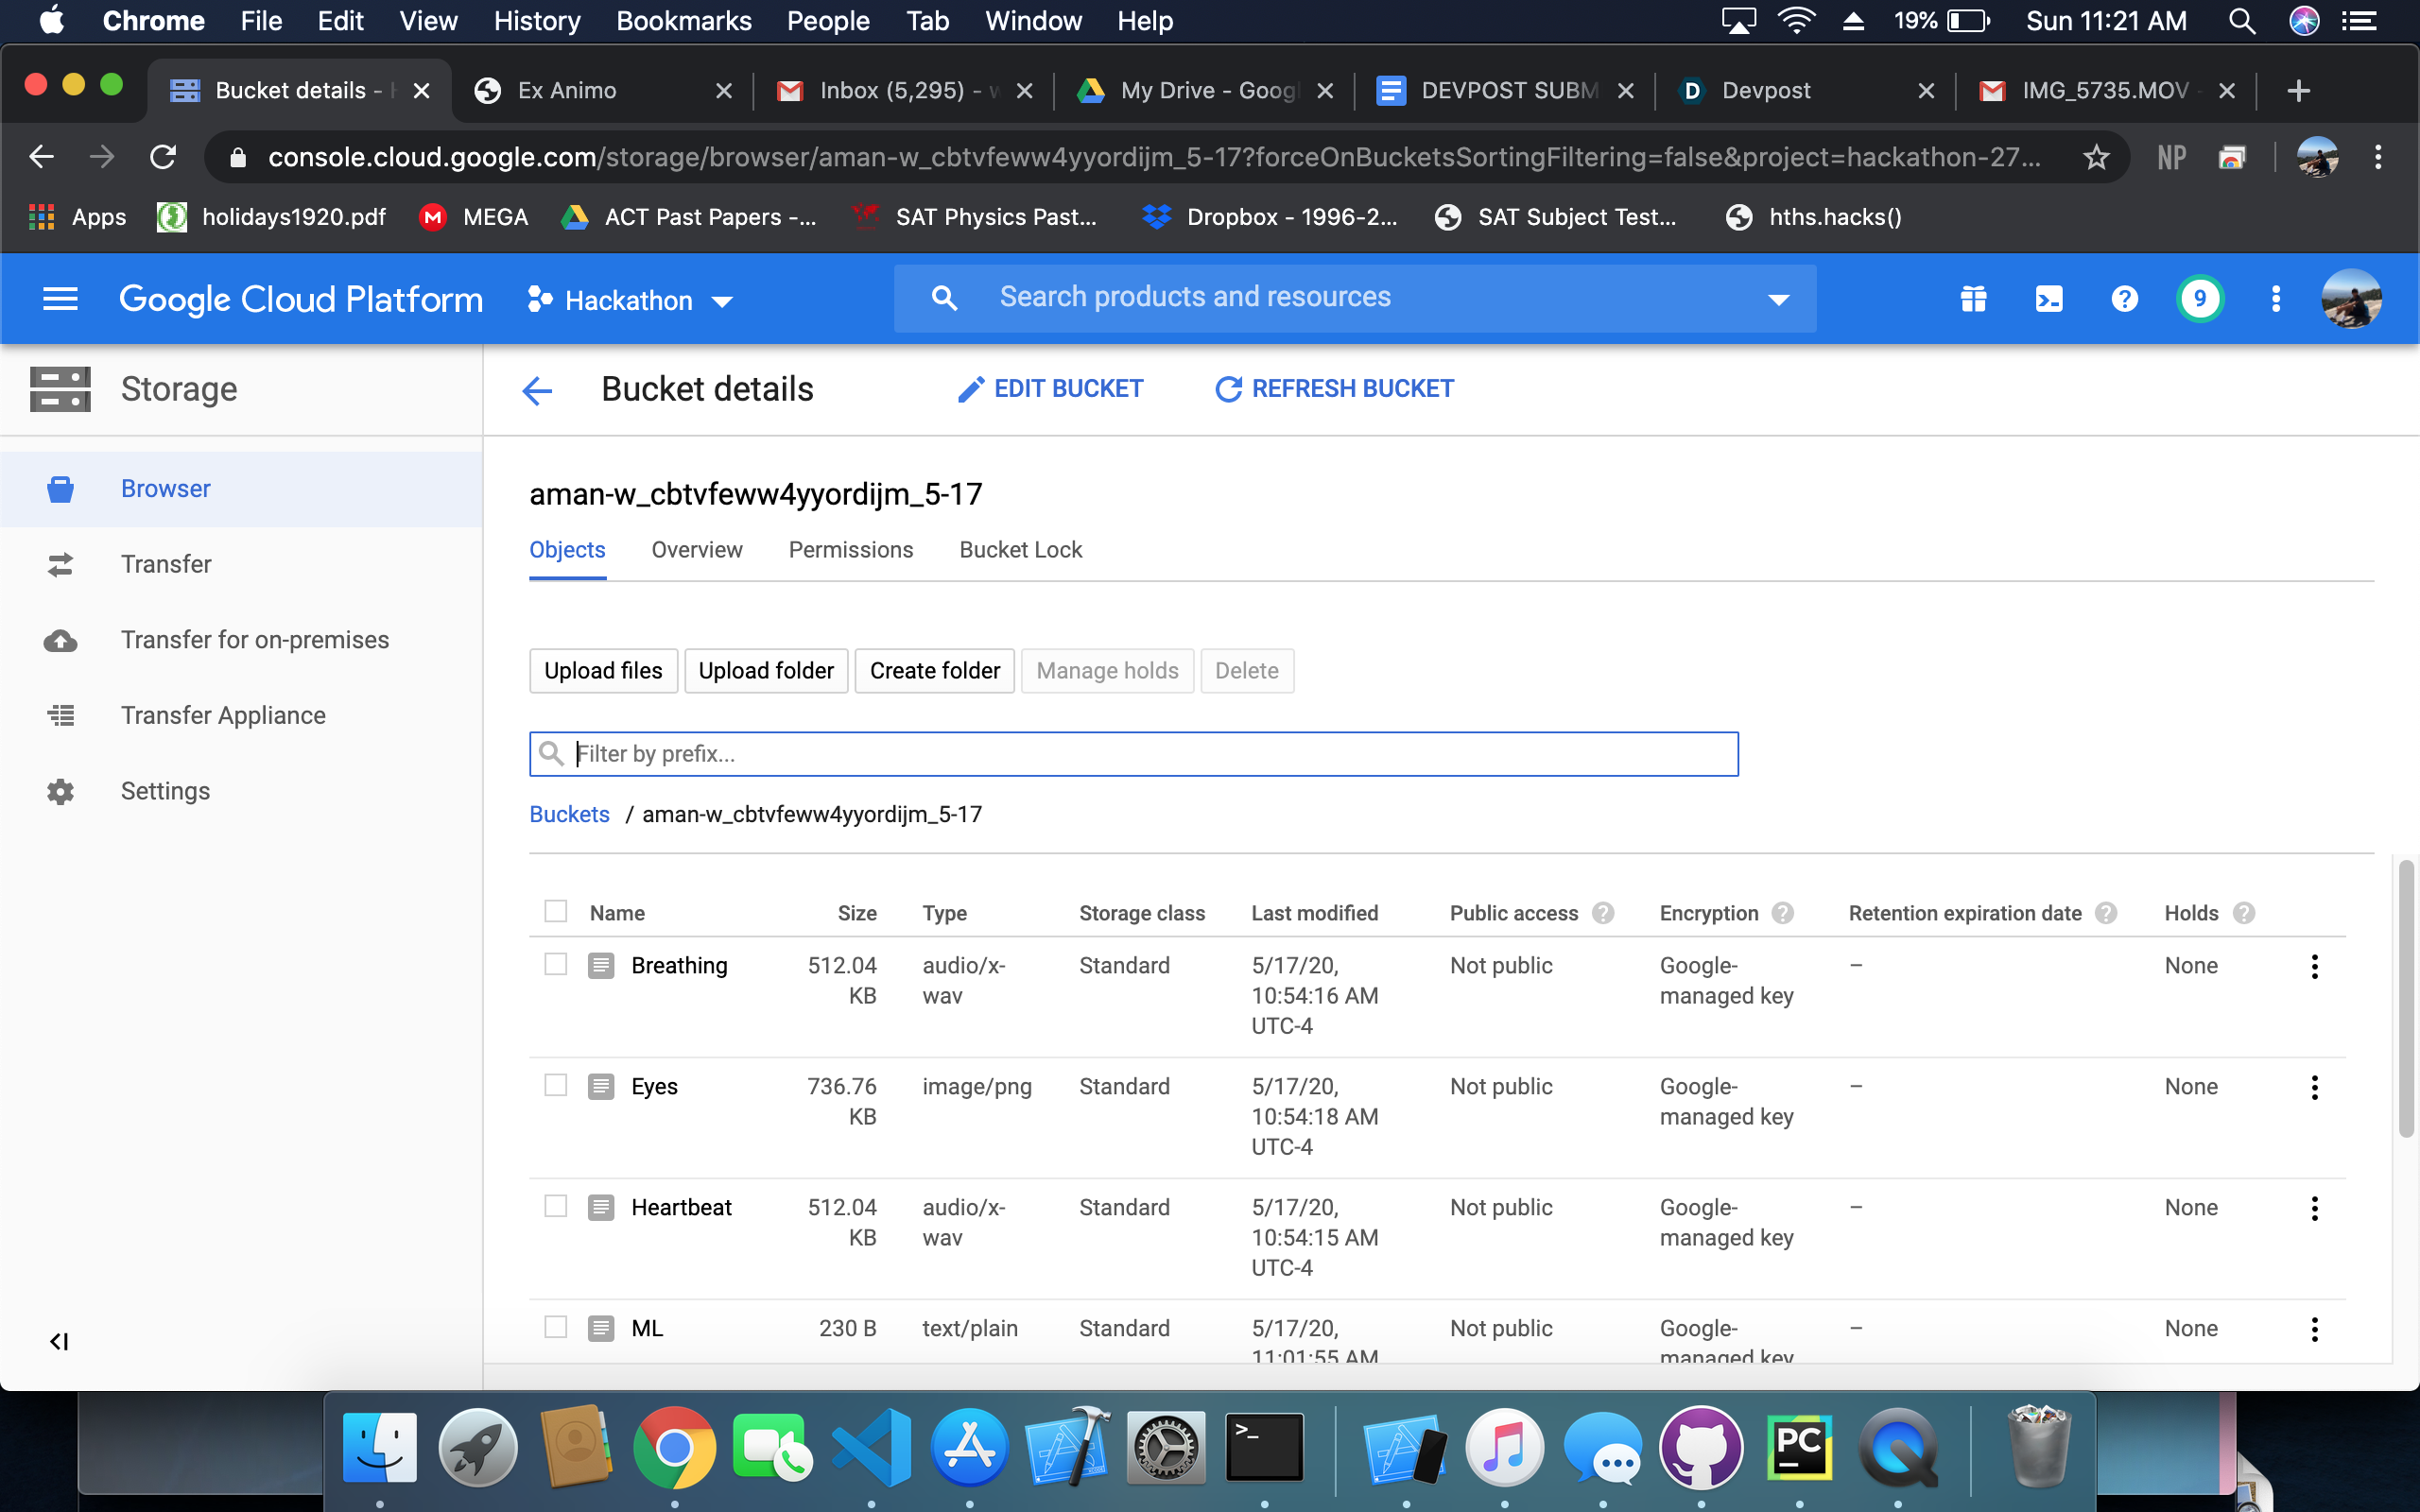Open notifications badge showing 9
This screenshot has width=2420, height=1512.
(2199, 299)
